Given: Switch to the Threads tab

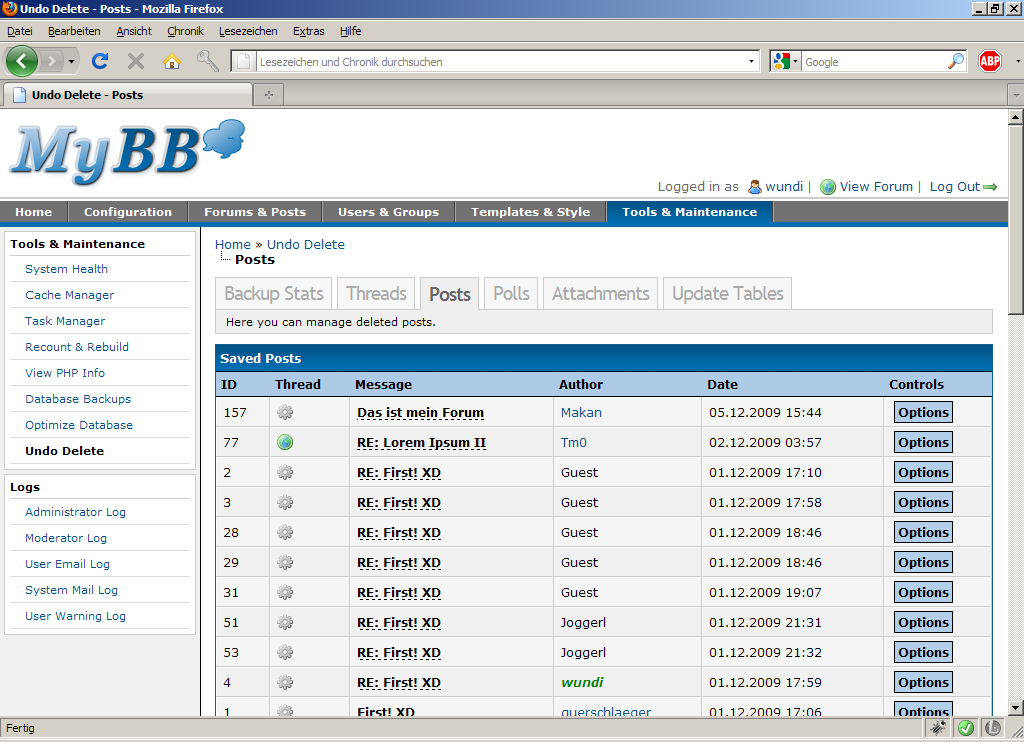Looking at the screenshot, I should pyautogui.click(x=376, y=293).
